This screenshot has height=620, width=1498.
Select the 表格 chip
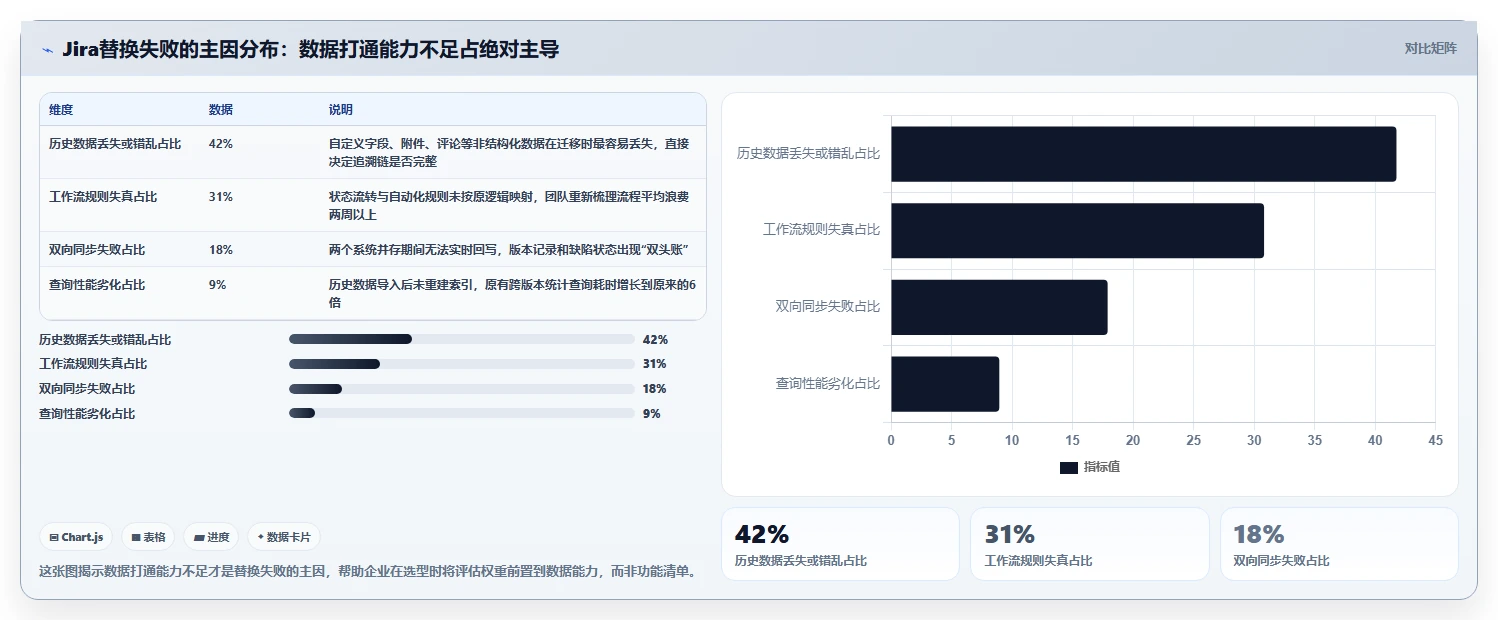click(148, 537)
